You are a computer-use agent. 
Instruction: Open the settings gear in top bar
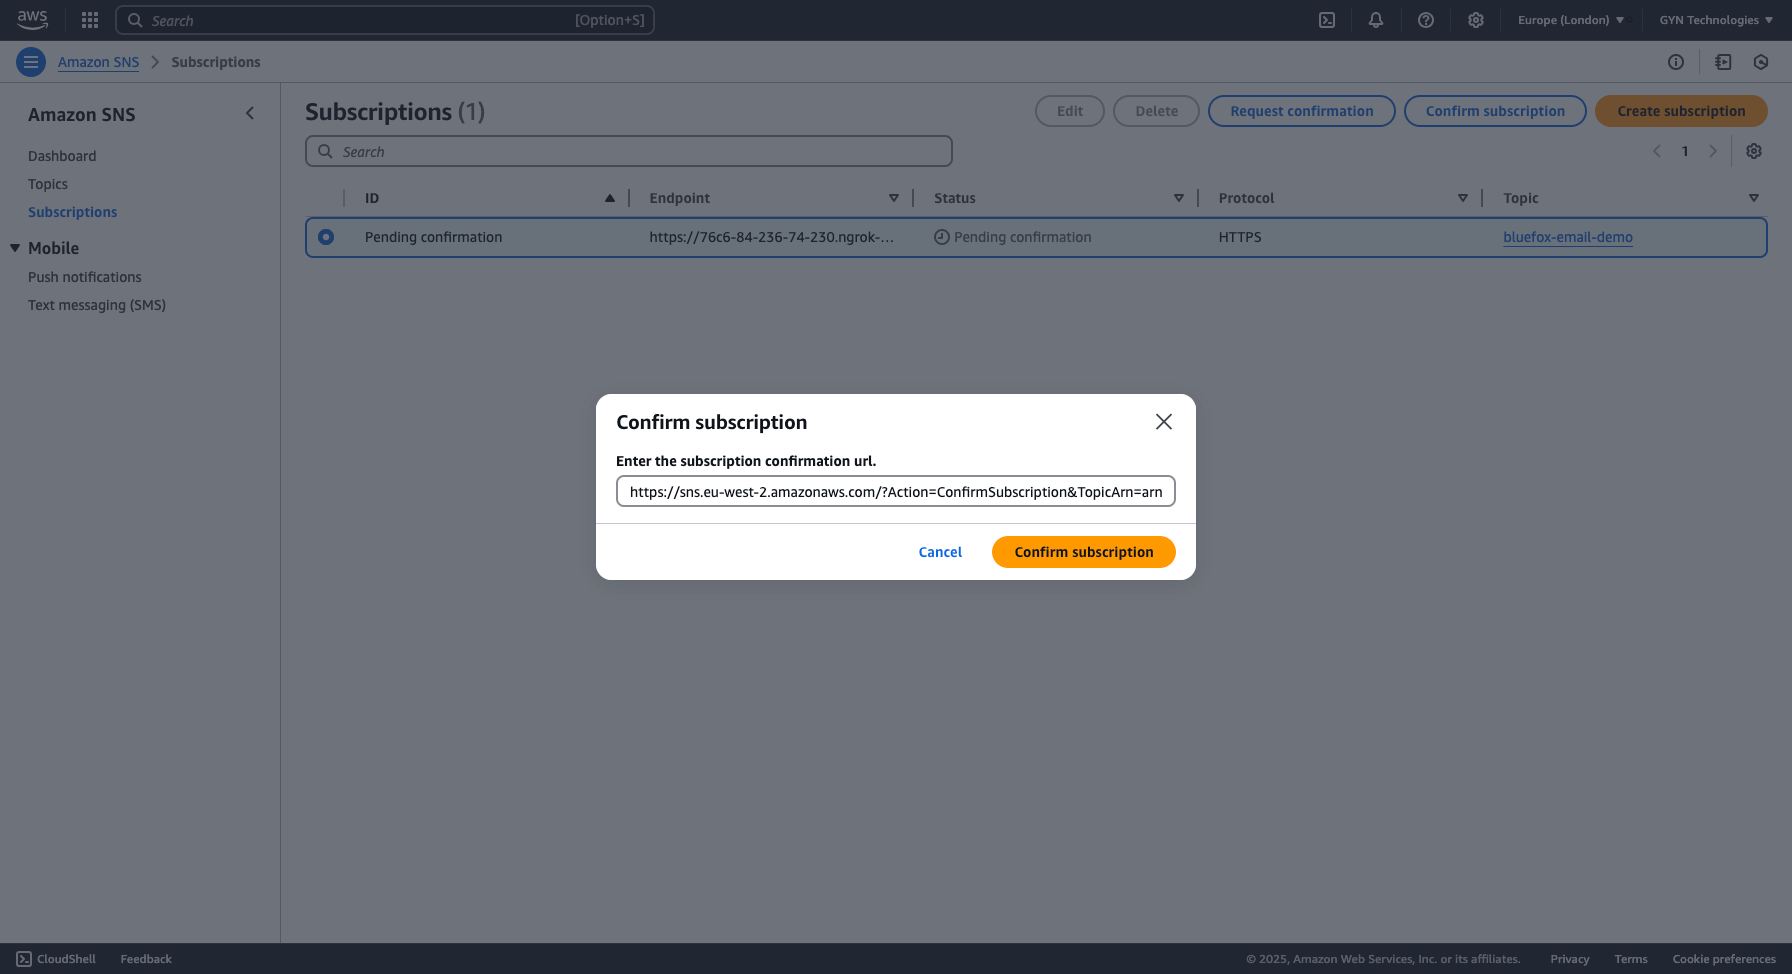1476,20
